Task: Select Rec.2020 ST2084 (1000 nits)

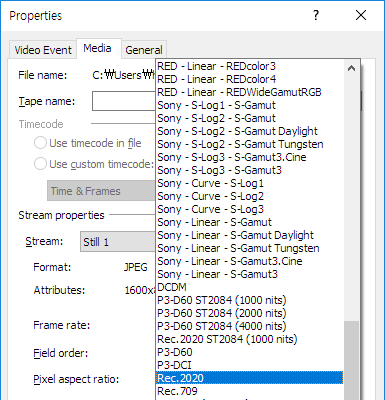Action: 249,339
